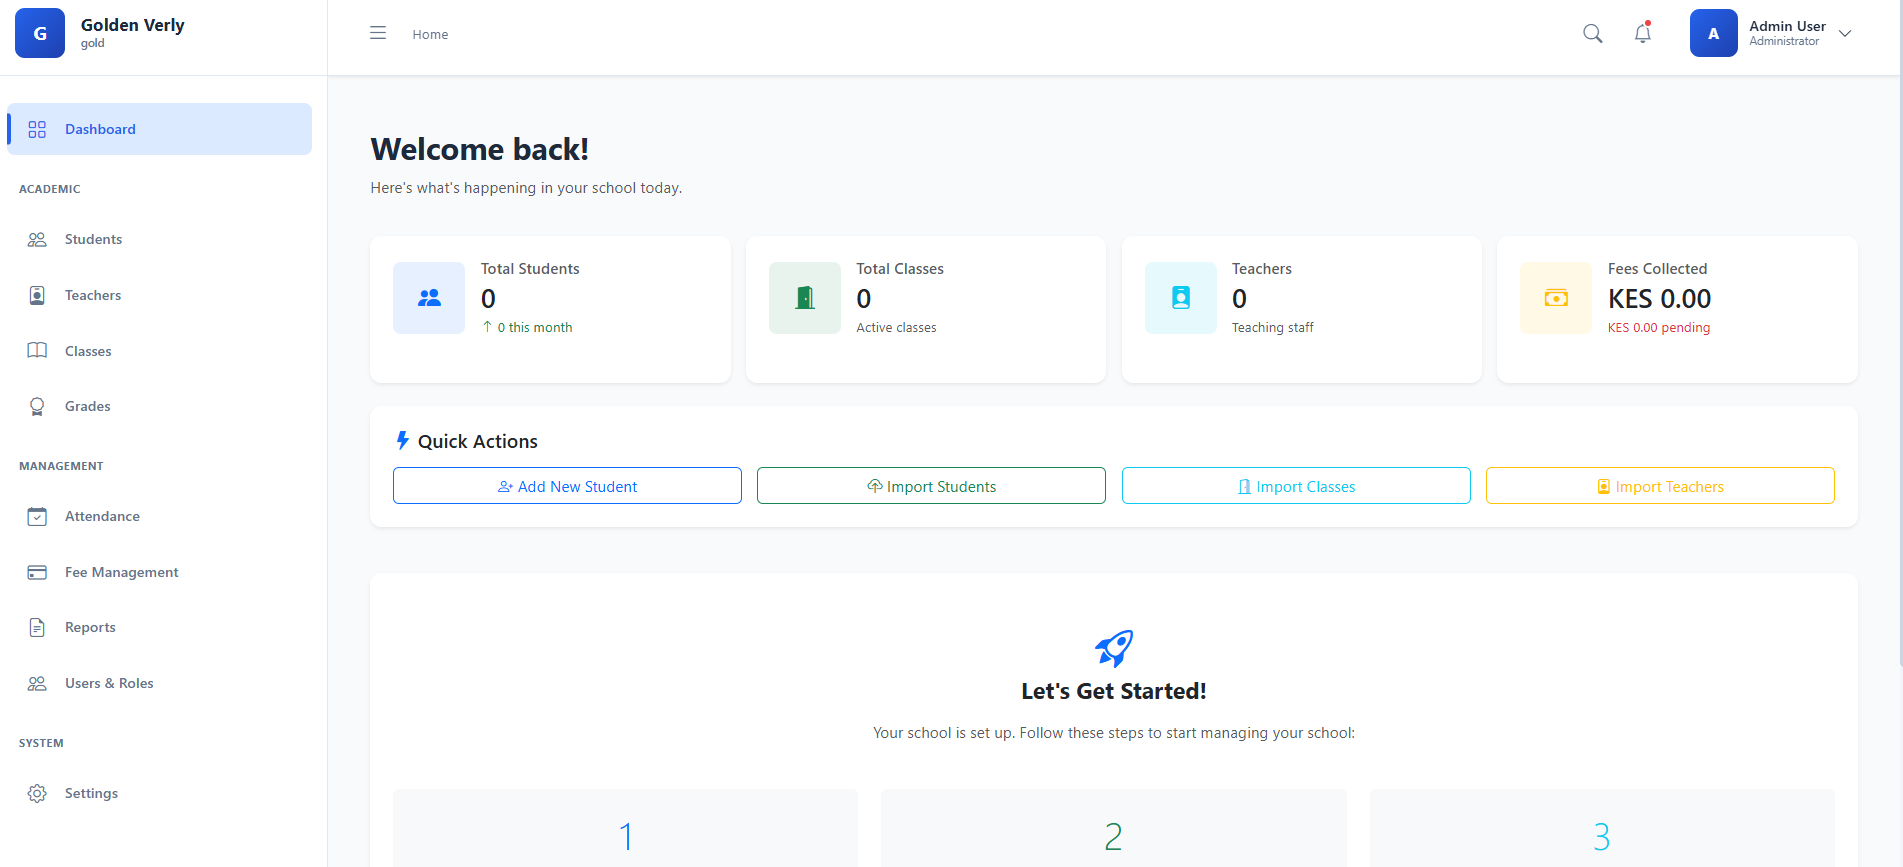Click the 'Total Students' card title
The height and width of the screenshot is (867, 1903).
(530, 269)
